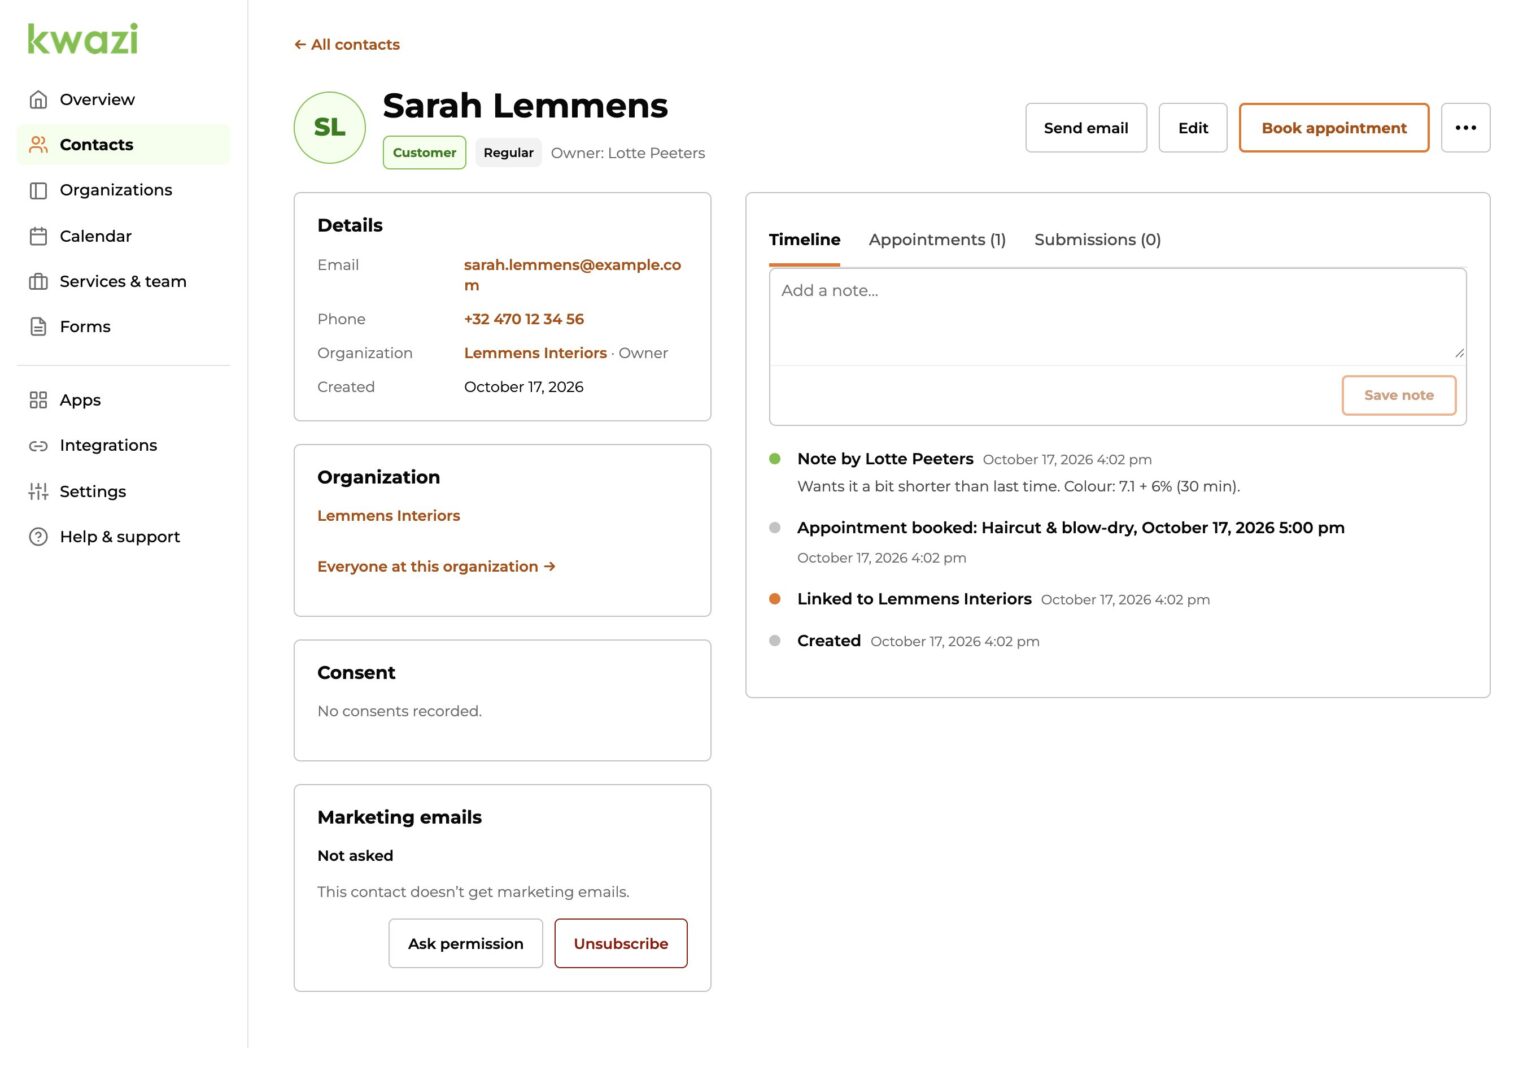Click the kwazi logo
1536x1071 pixels.
(83, 39)
